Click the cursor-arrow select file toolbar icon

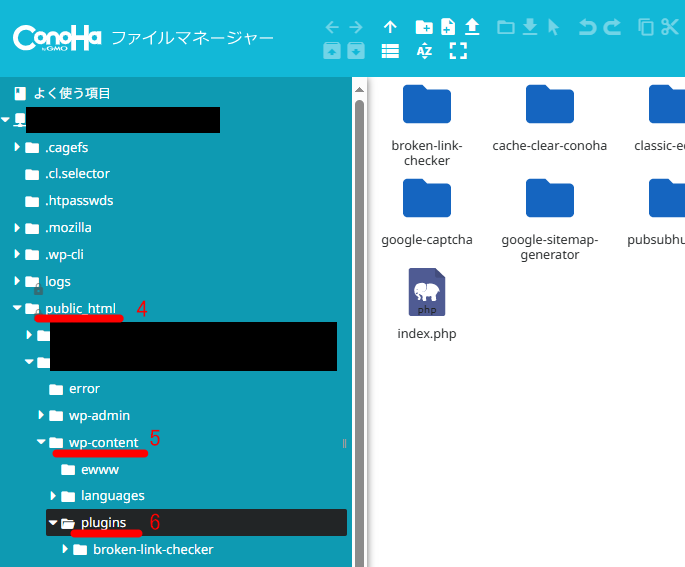554,27
